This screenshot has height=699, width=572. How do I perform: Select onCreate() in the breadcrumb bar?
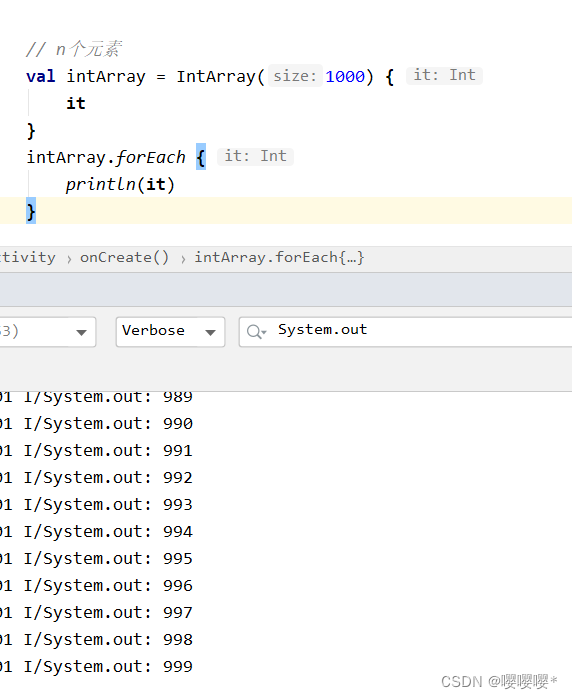(124, 258)
